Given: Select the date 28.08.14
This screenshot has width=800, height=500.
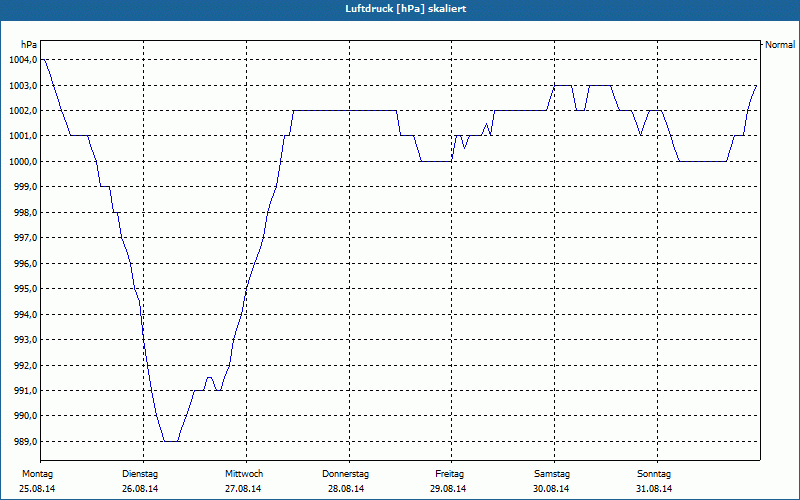Looking at the screenshot, I should tap(346, 489).
